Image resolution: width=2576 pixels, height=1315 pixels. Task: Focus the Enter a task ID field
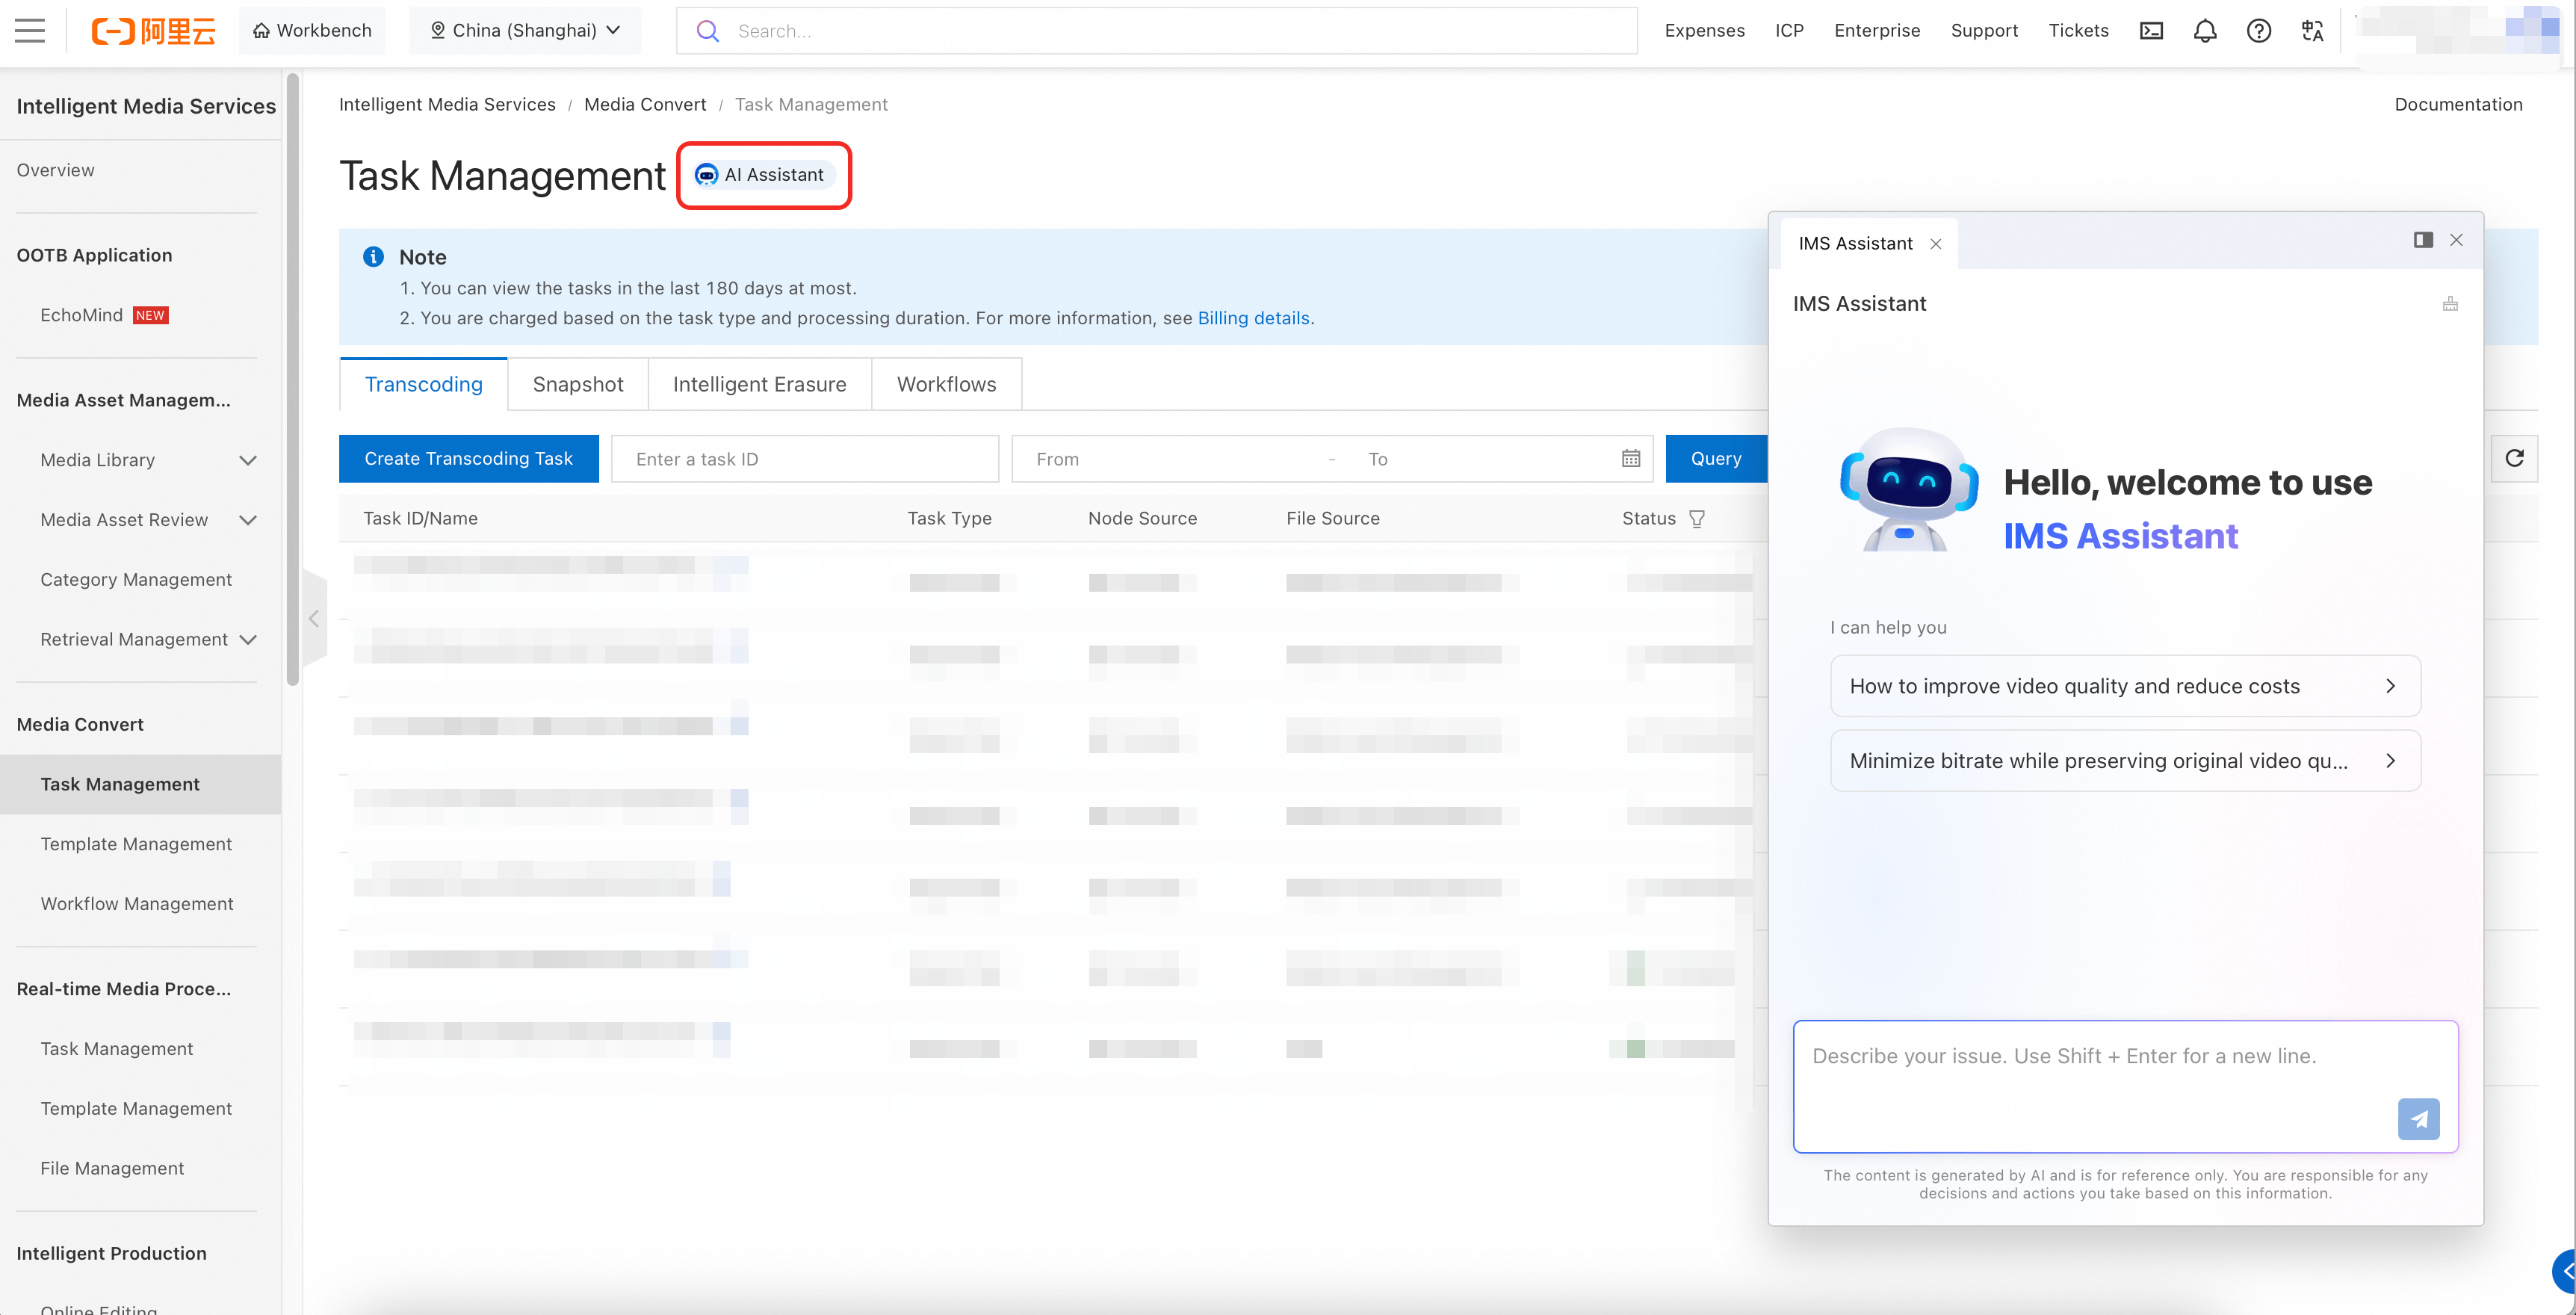pyautogui.click(x=805, y=459)
